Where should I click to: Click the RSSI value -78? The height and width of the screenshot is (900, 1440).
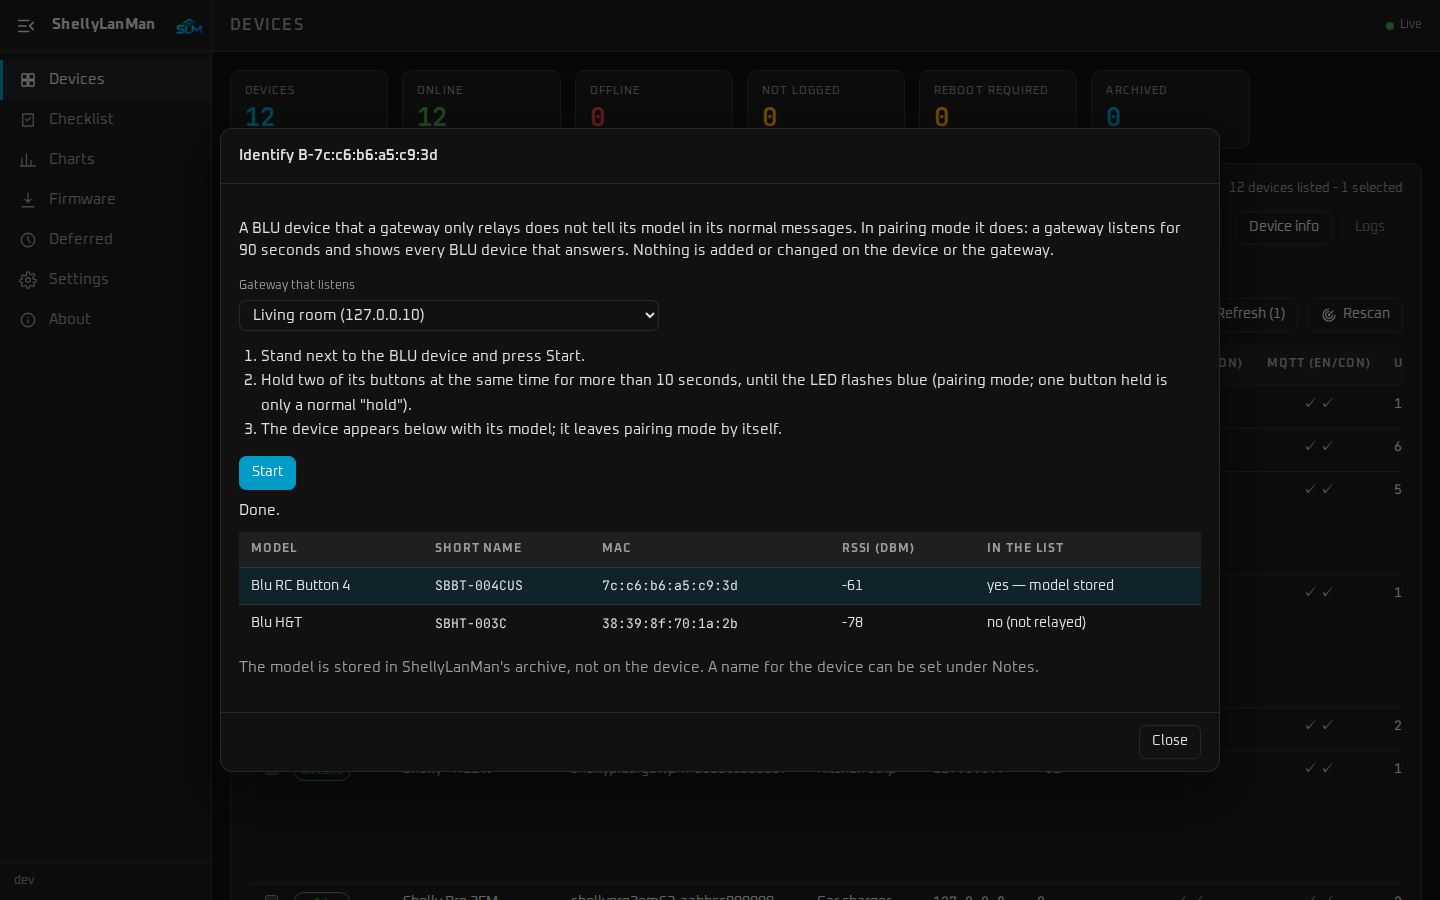tap(852, 623)
